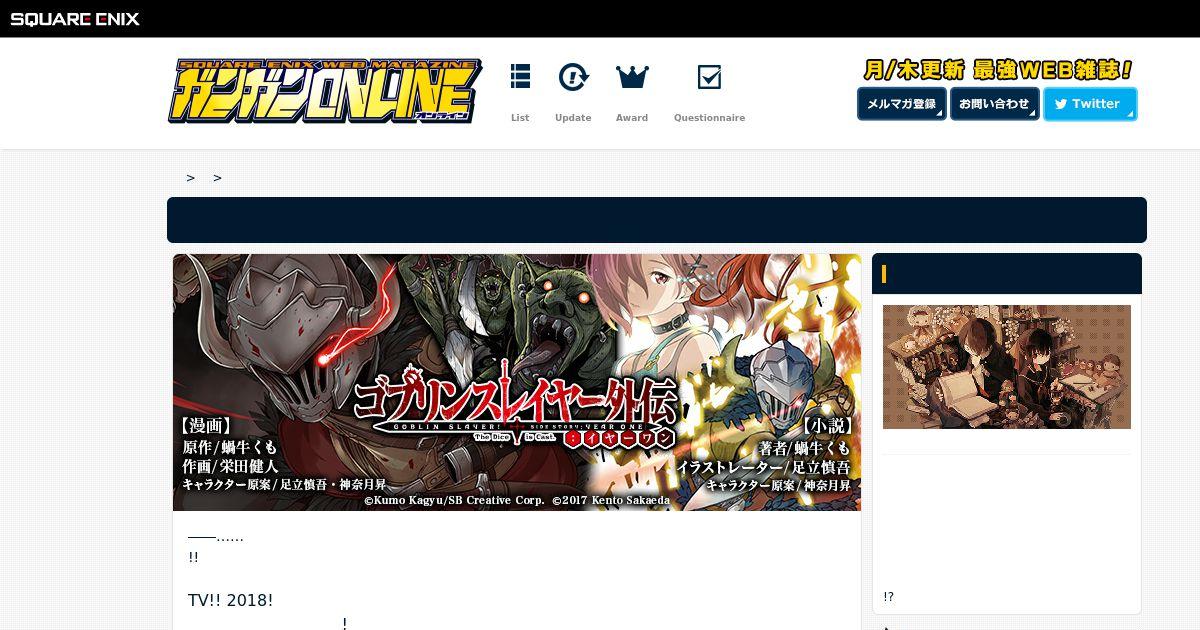Viewport: 1200px width, 630px height.
Task: Open the List icon
Action: point(520,77)
